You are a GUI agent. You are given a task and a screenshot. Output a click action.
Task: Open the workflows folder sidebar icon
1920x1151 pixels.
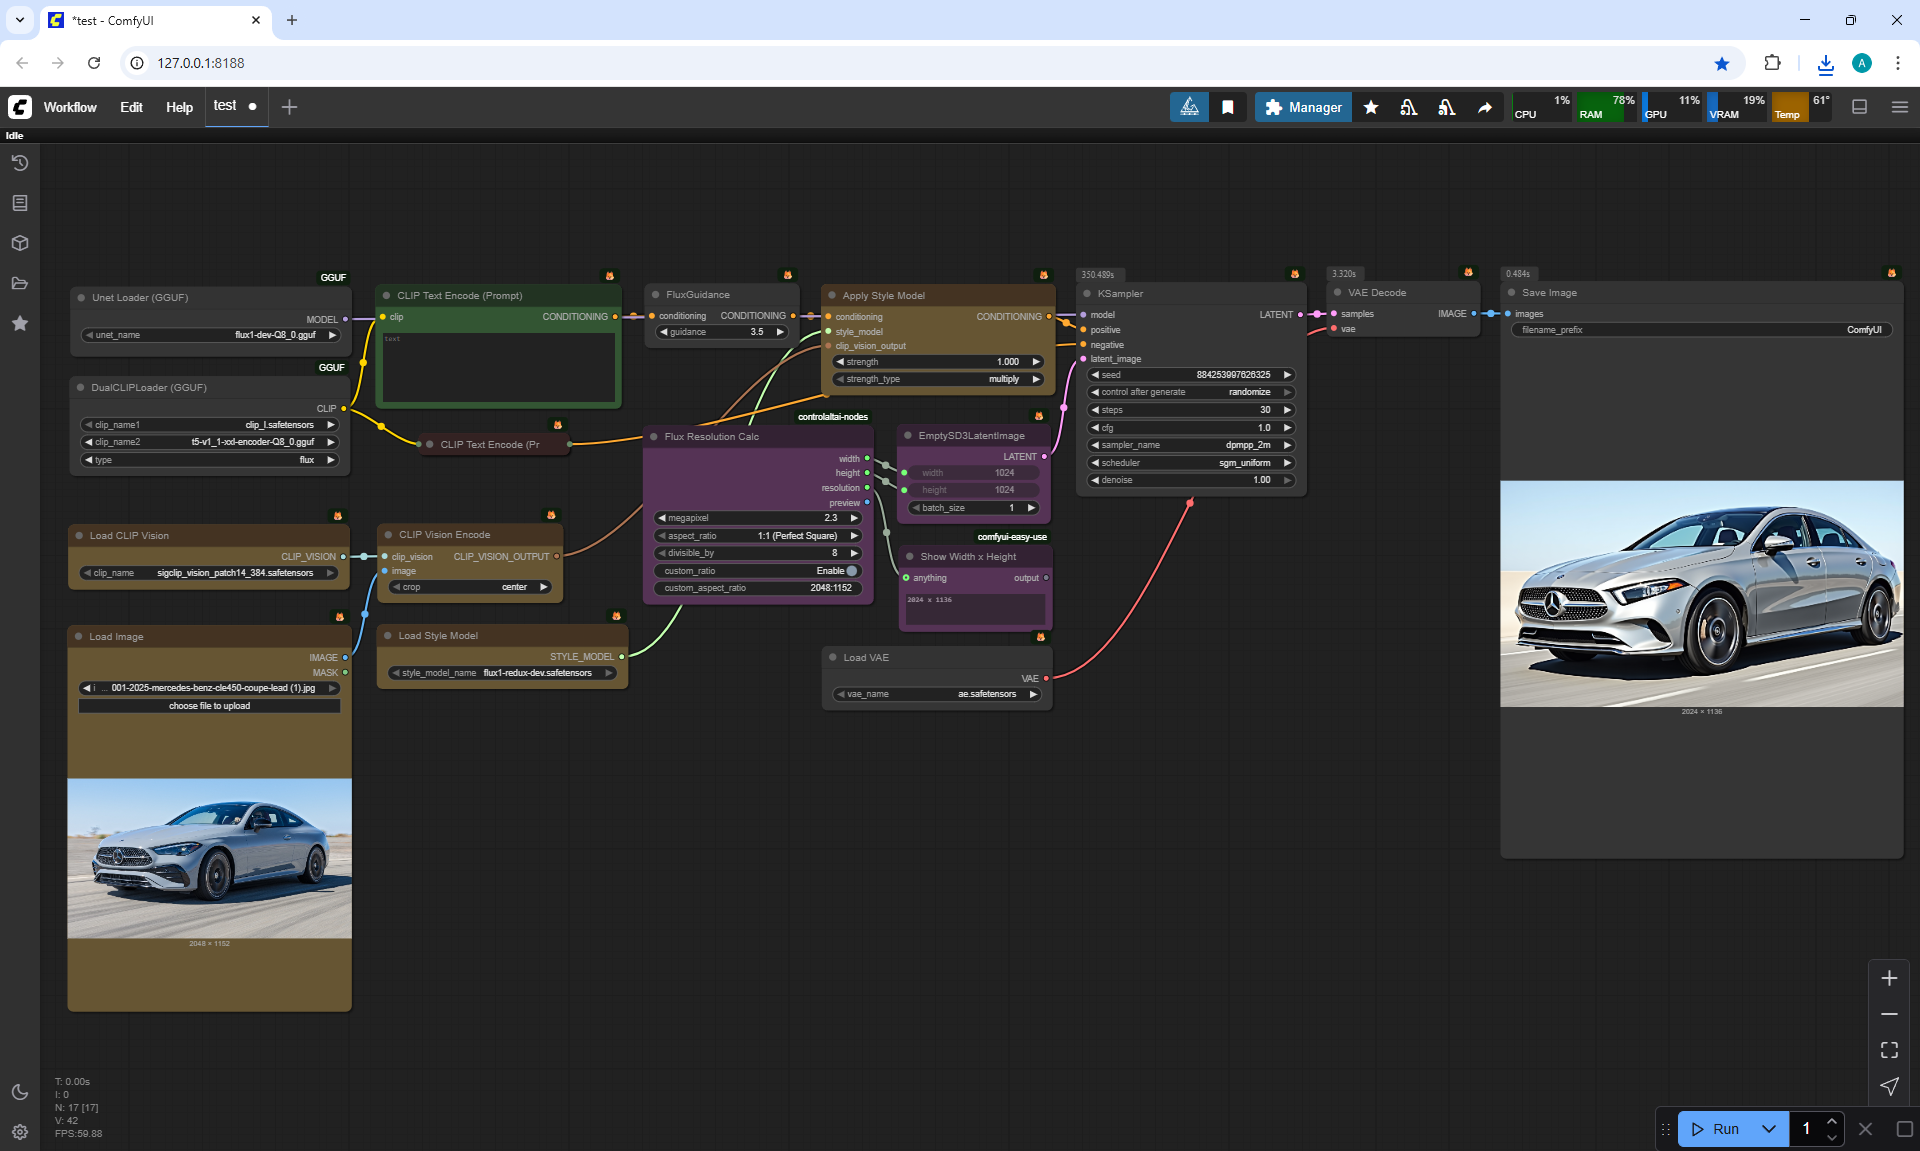click(19, 283)
